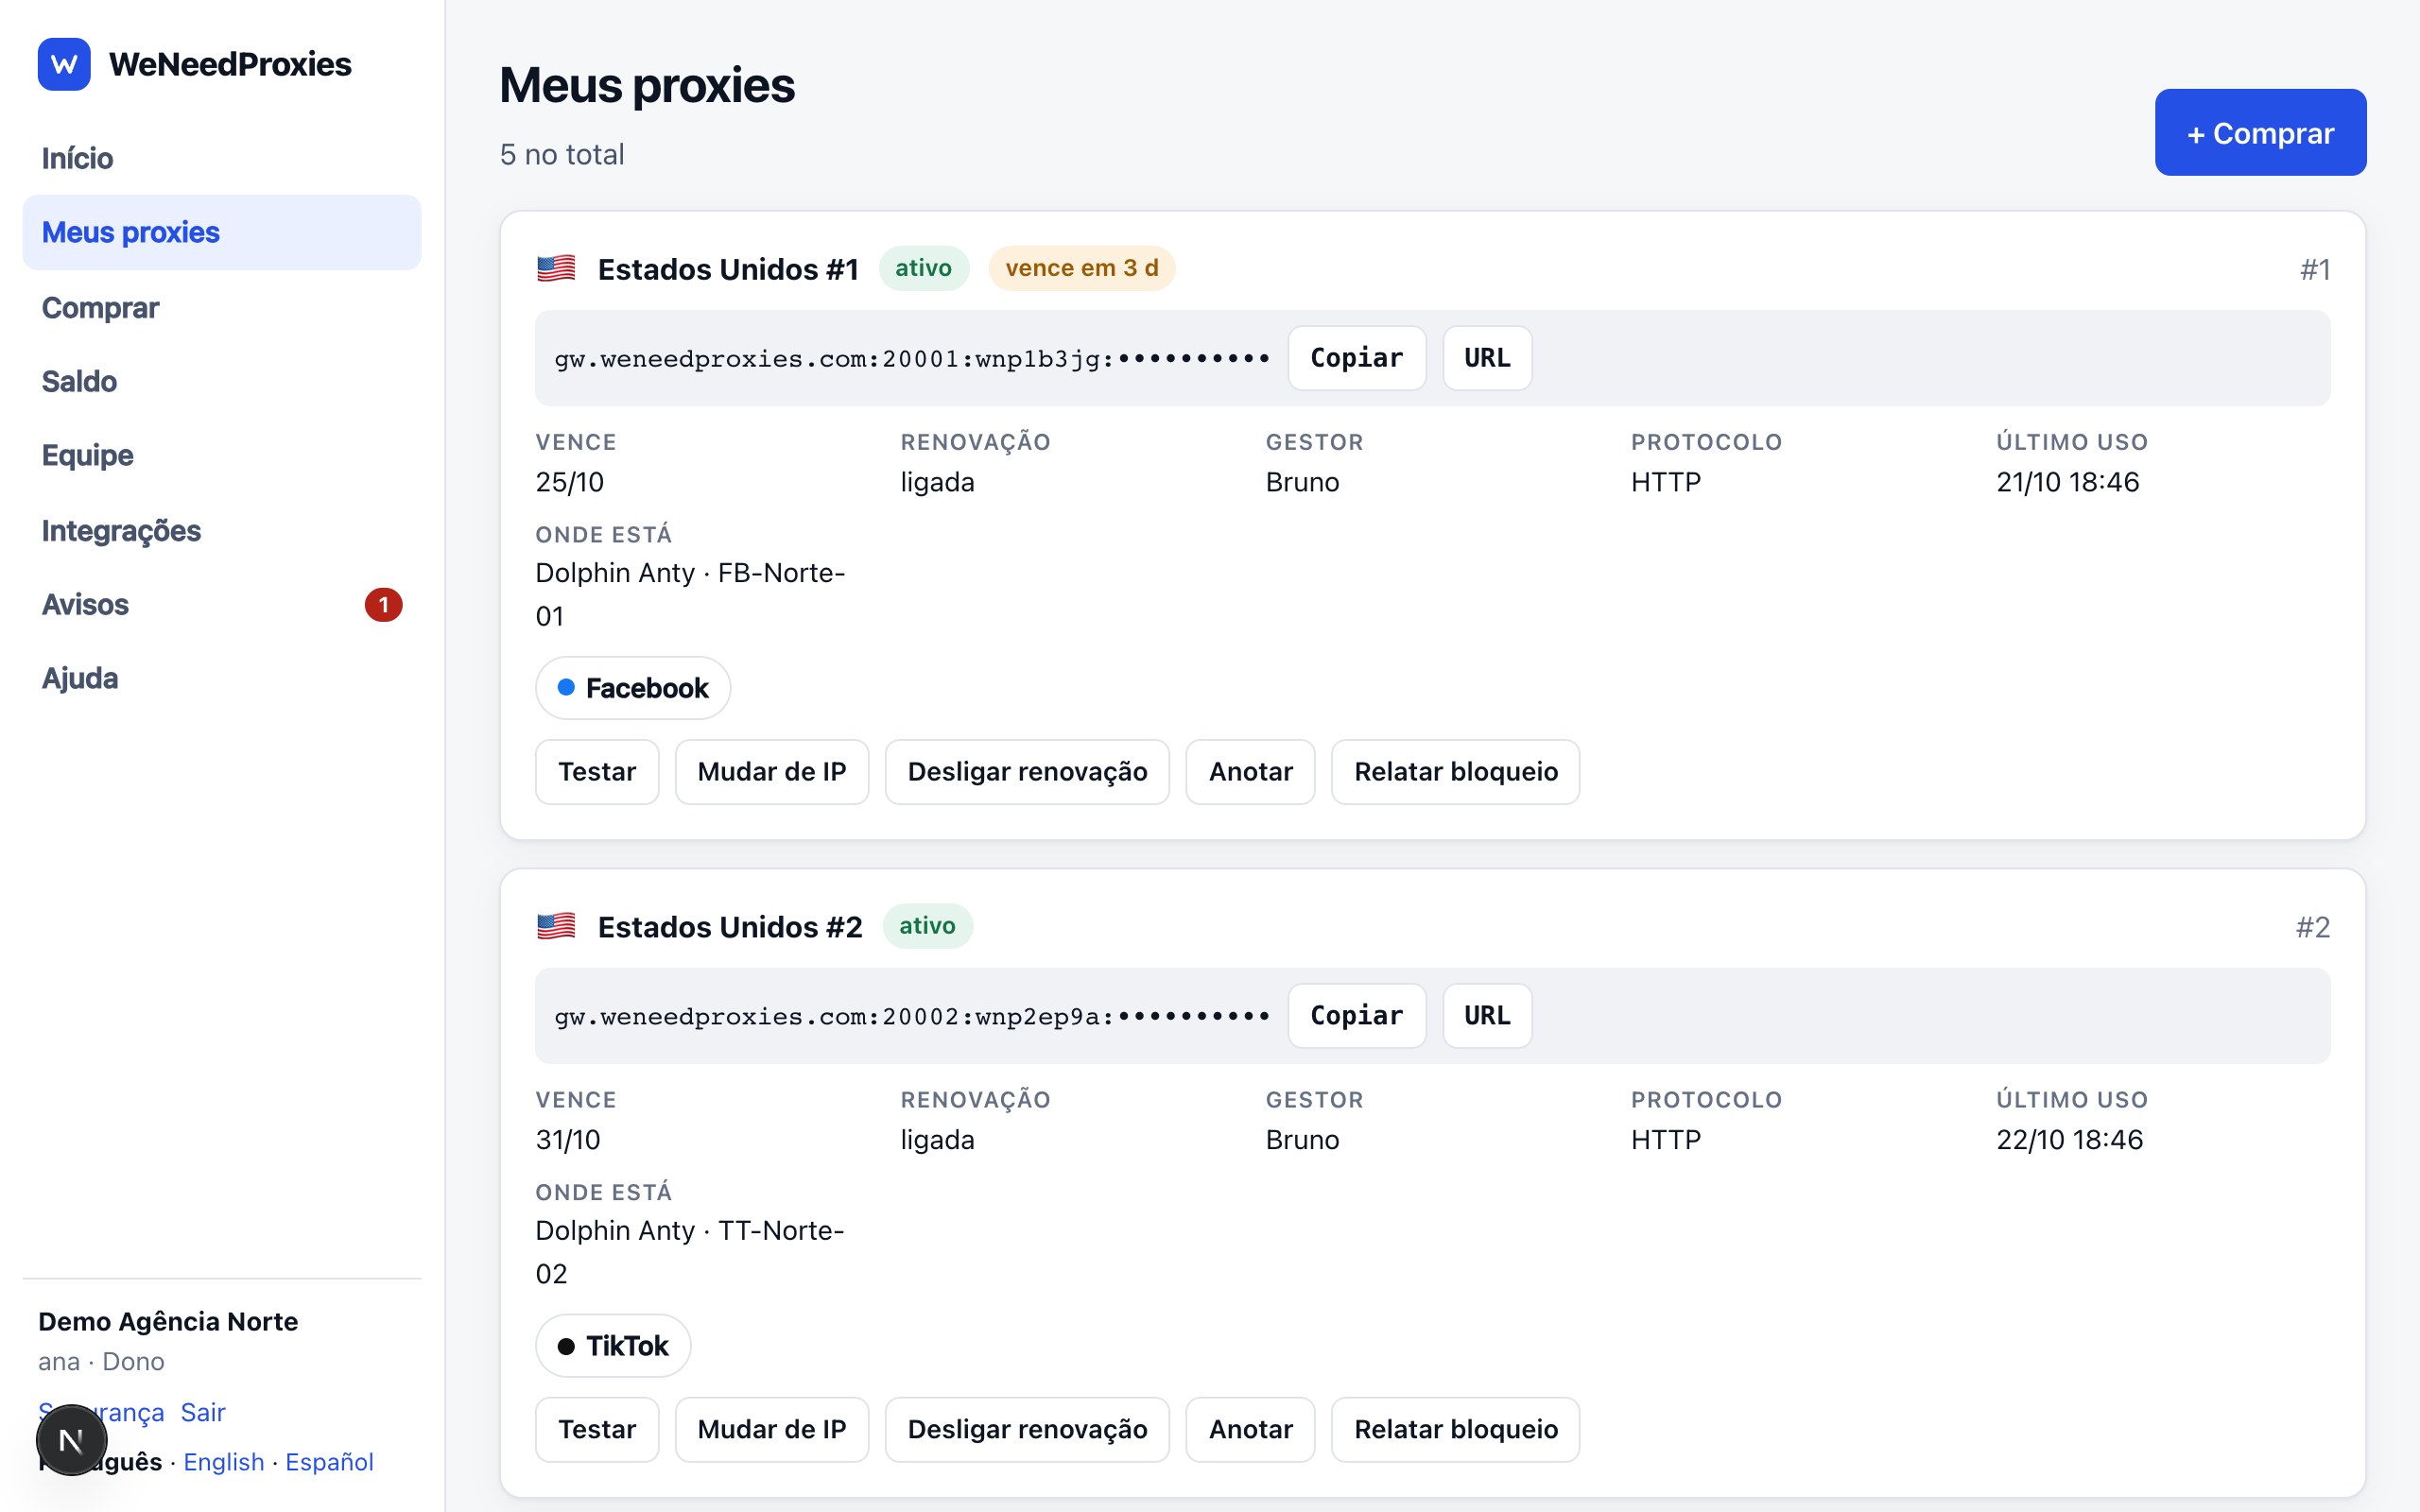Image resolution: width=2420 pixels, height=1512 pixels.
Task: Click the red Avisos notification badge
Action: tap(383, 605)
